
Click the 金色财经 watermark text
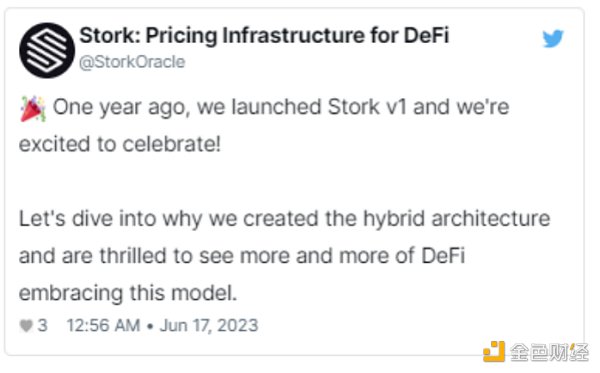coord(549,352)
